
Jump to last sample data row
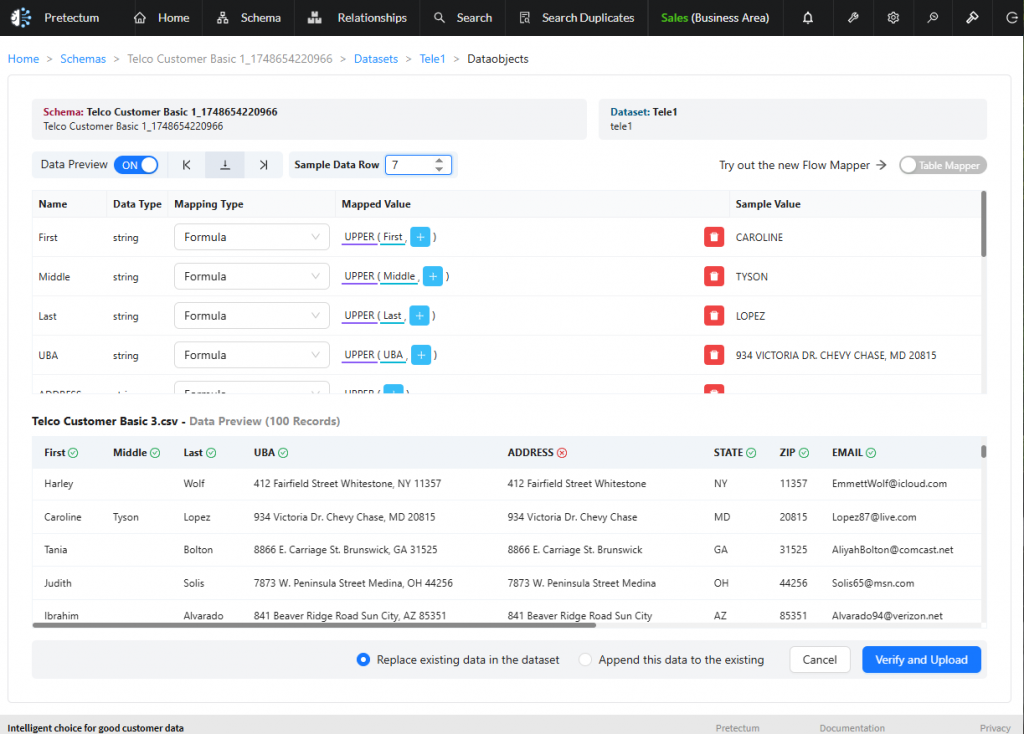(x=263, y=165)
